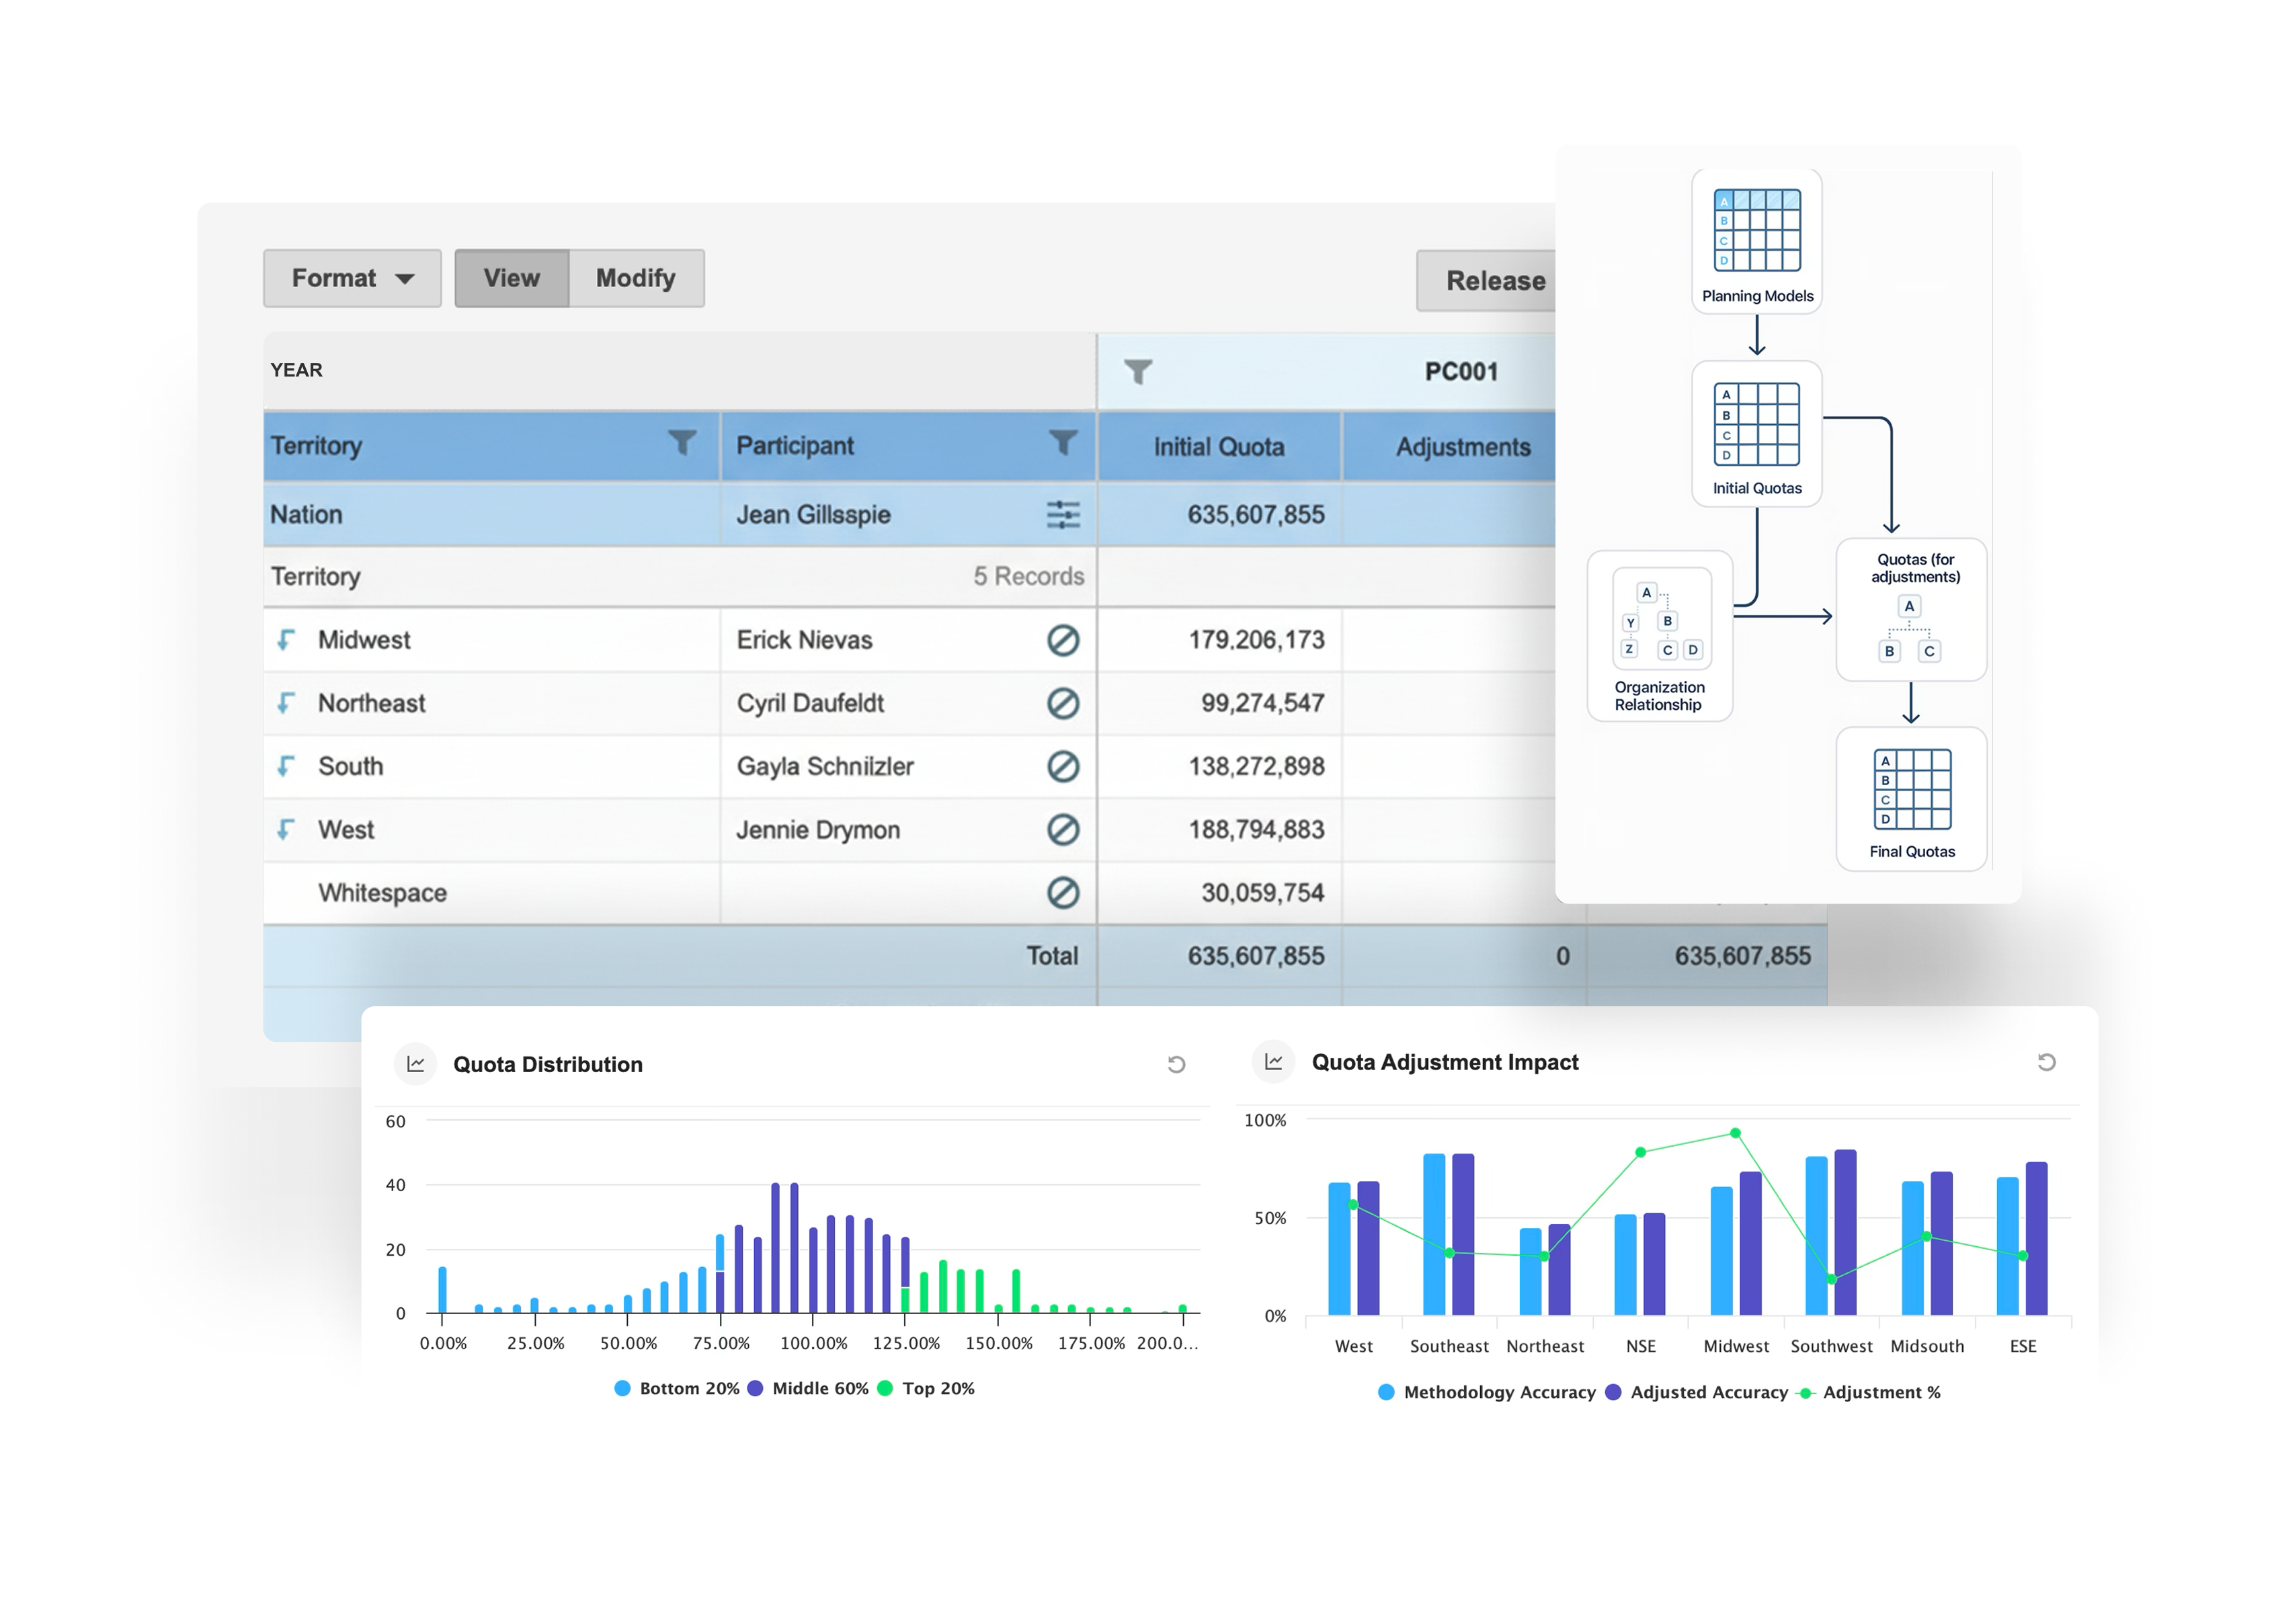Screen dimensions: 2270x1624
Task: Click the Quota Distribution chart icon
Action: (x=416, y=1064)
